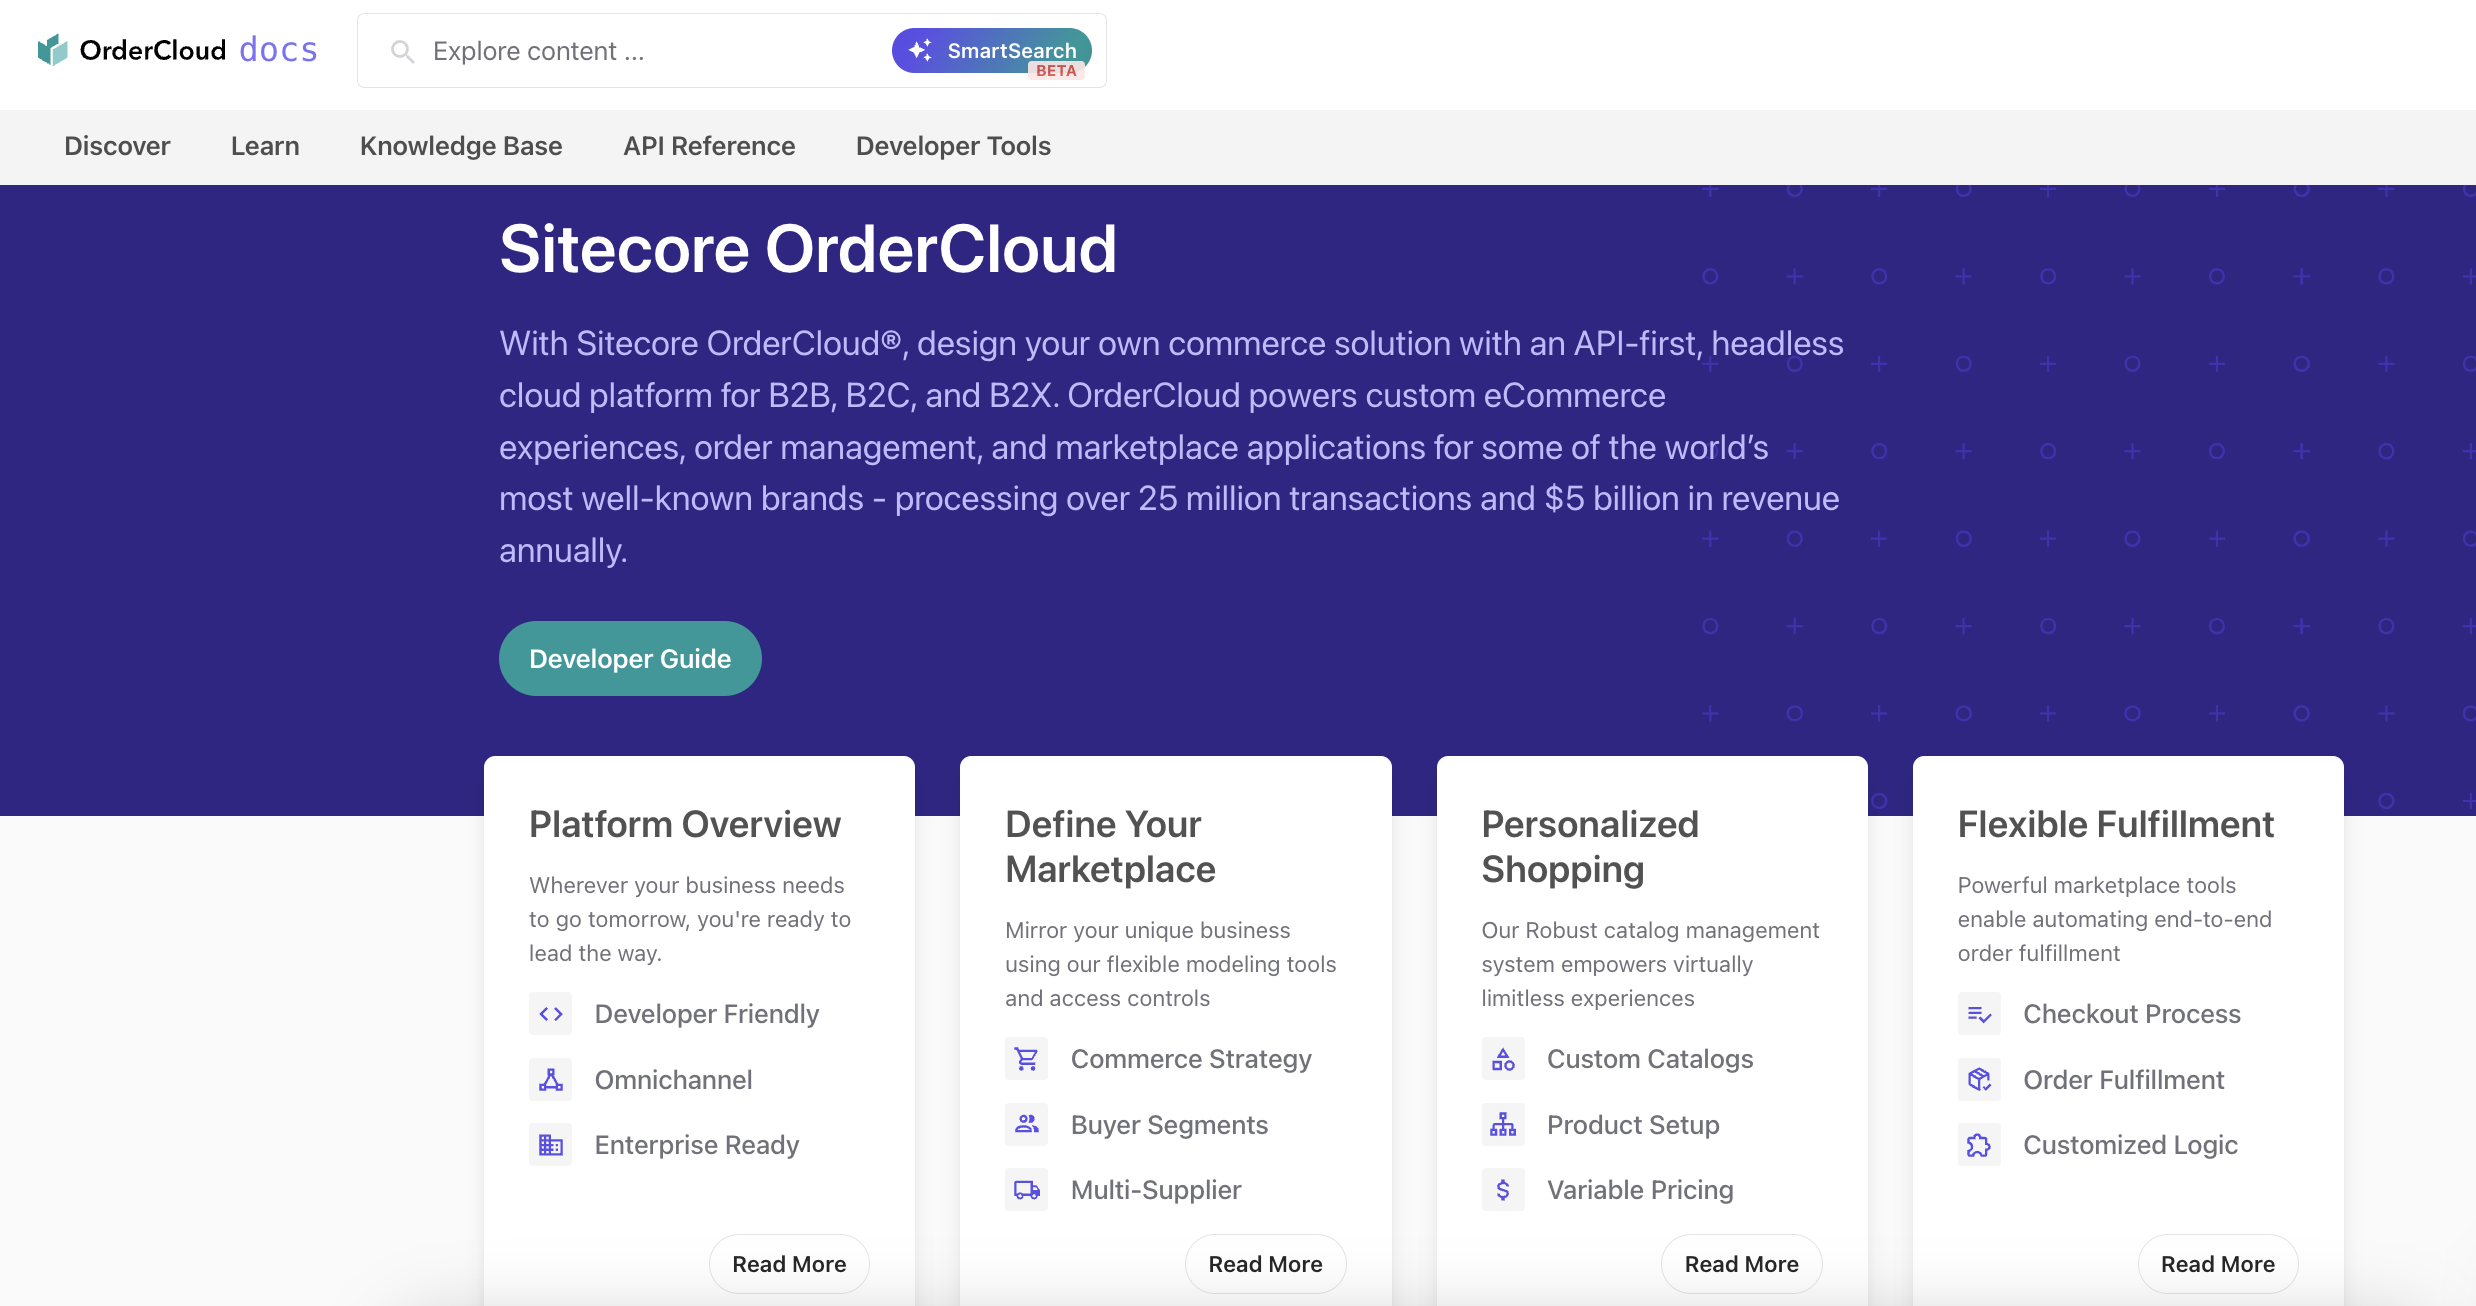Go to the API Reference tab

[709, 146]
